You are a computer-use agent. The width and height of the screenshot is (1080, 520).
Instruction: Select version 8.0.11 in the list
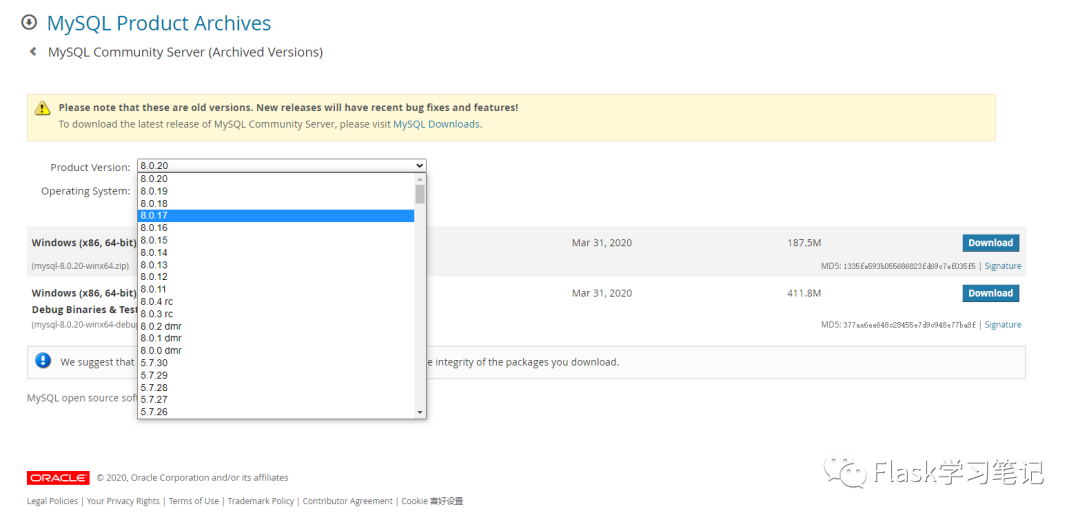click(x=276, y=289)
